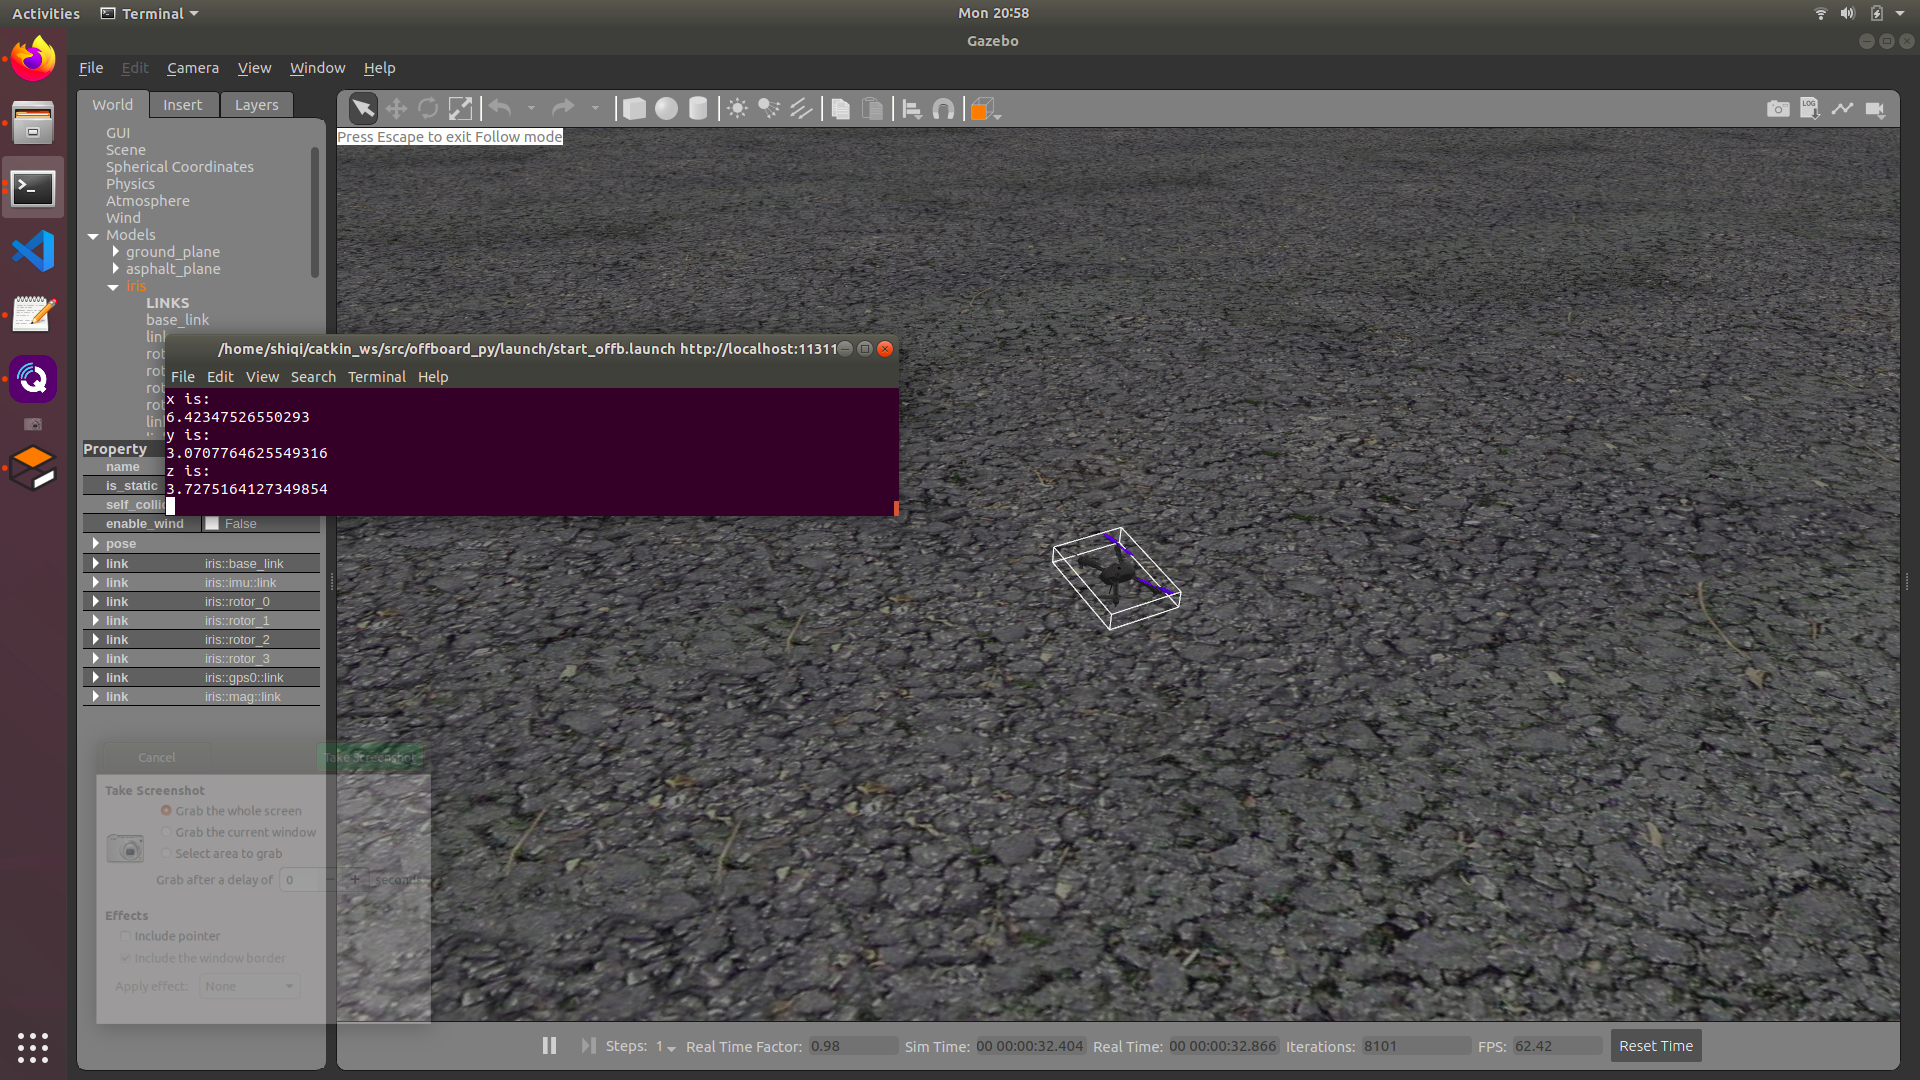Viewport: 1920px width, 1080px height.
Task: Start video recording icon
Action: click(x=1875, y=109)
